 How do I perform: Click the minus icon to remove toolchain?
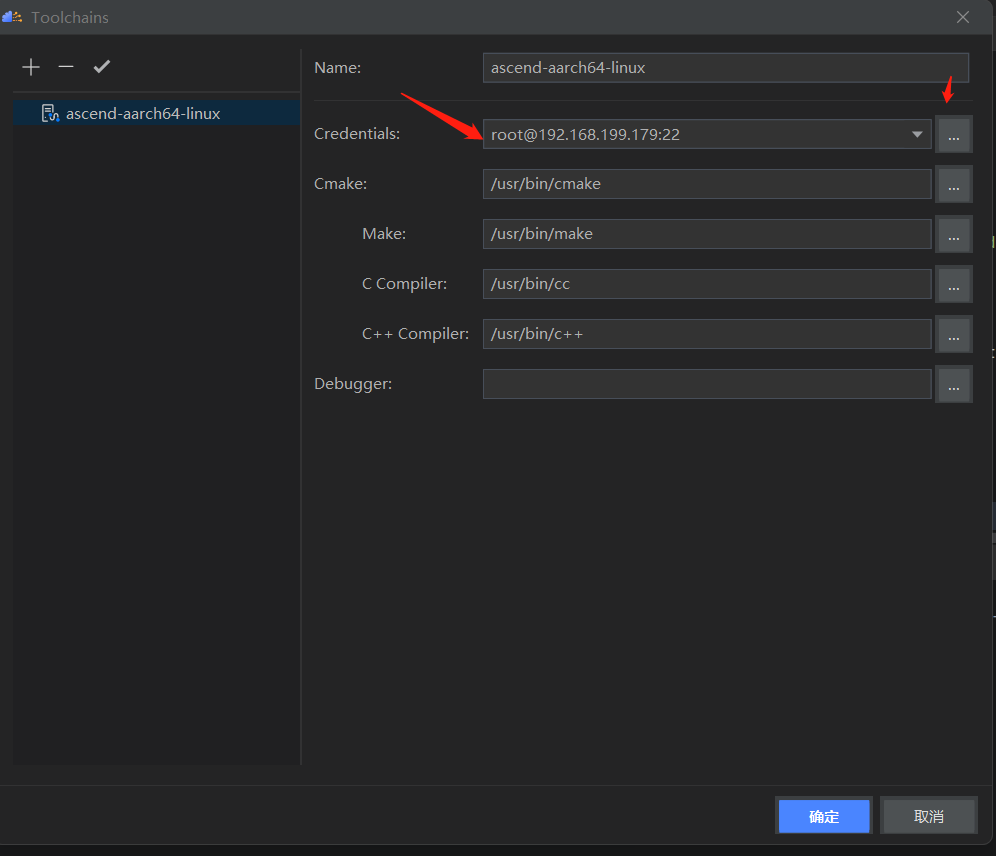(66, 67)
